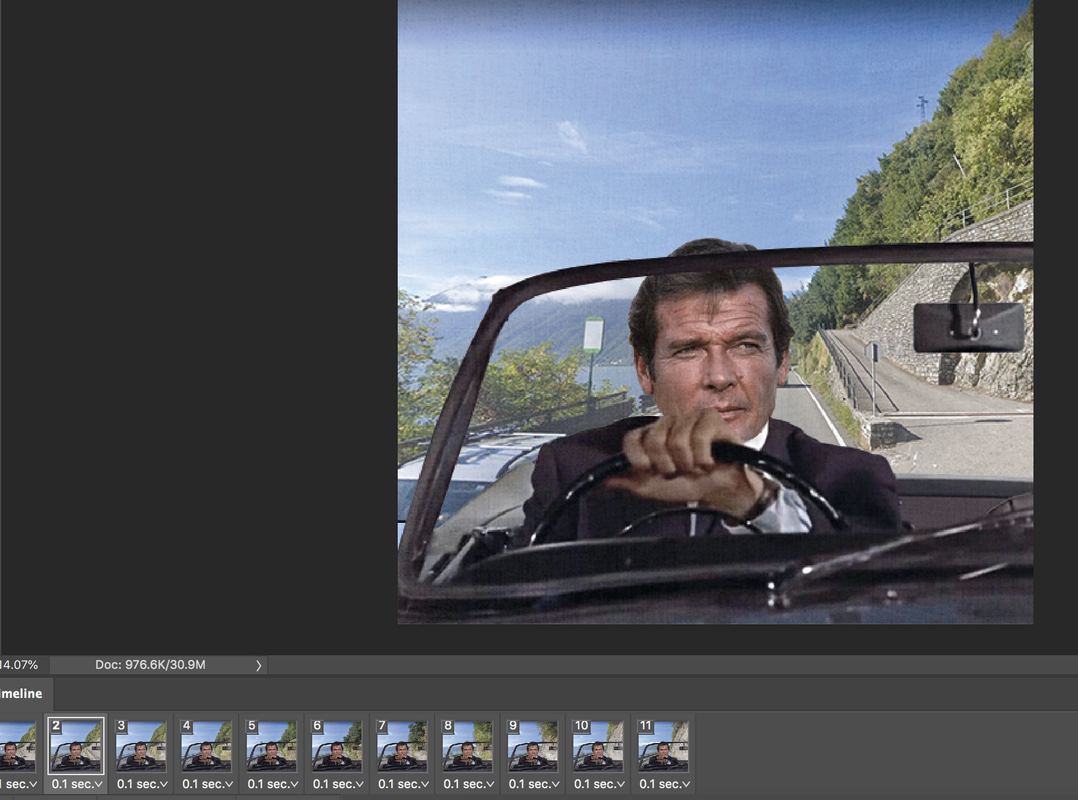
Task: Select frame 5 thumbnail in timeline
Action: pos(272,746)
